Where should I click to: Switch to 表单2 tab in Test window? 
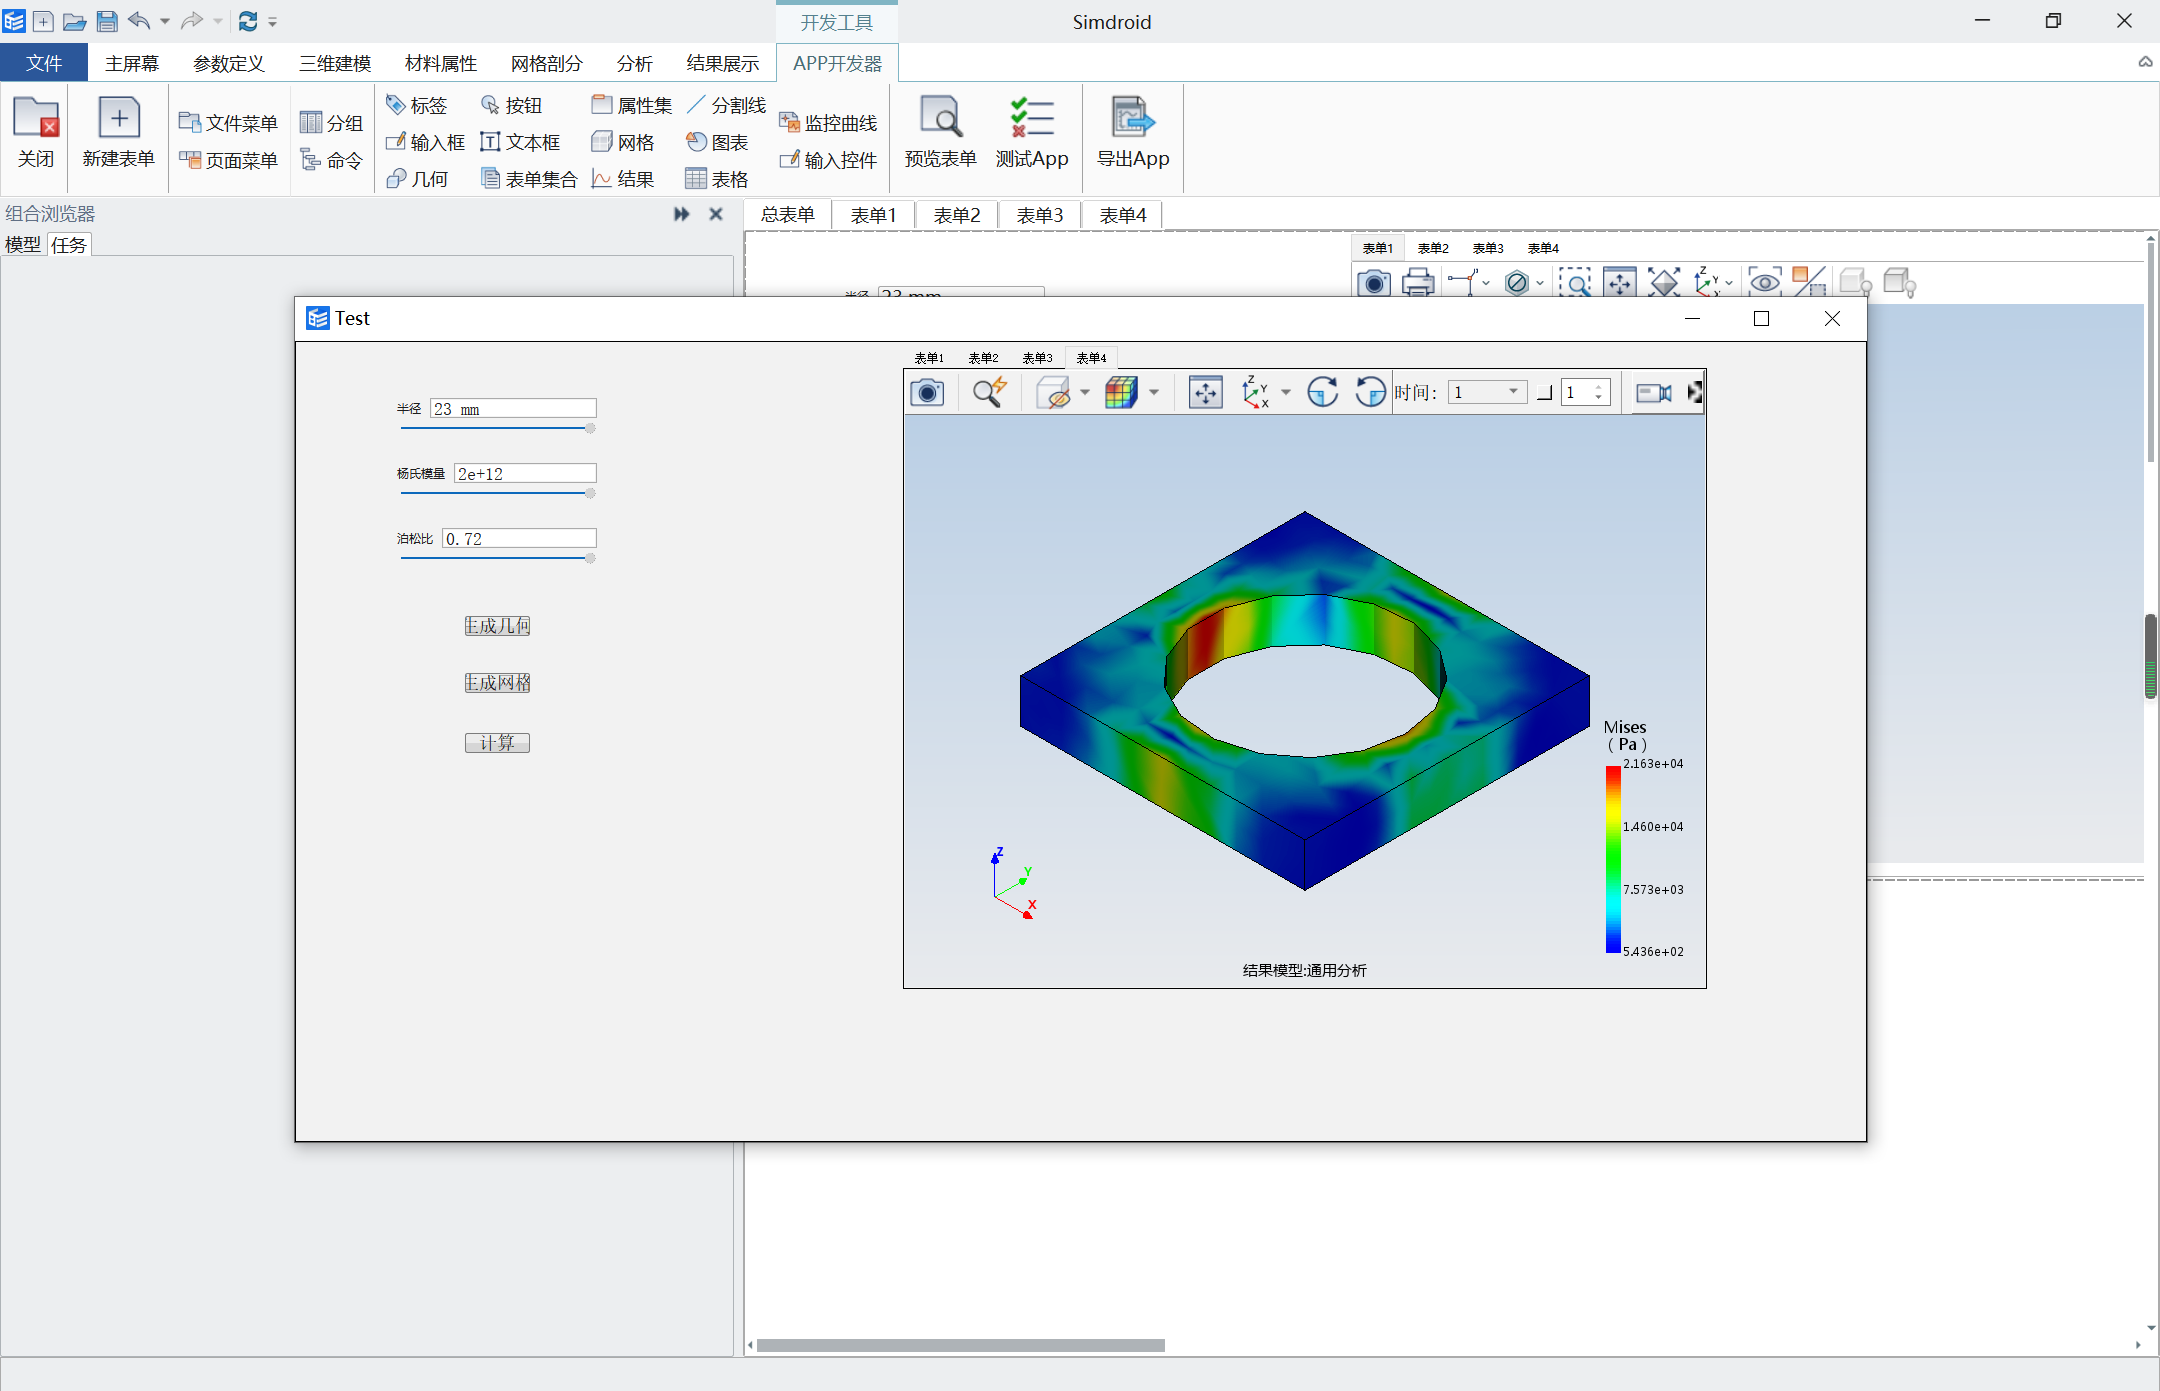(x=983, y=358)
